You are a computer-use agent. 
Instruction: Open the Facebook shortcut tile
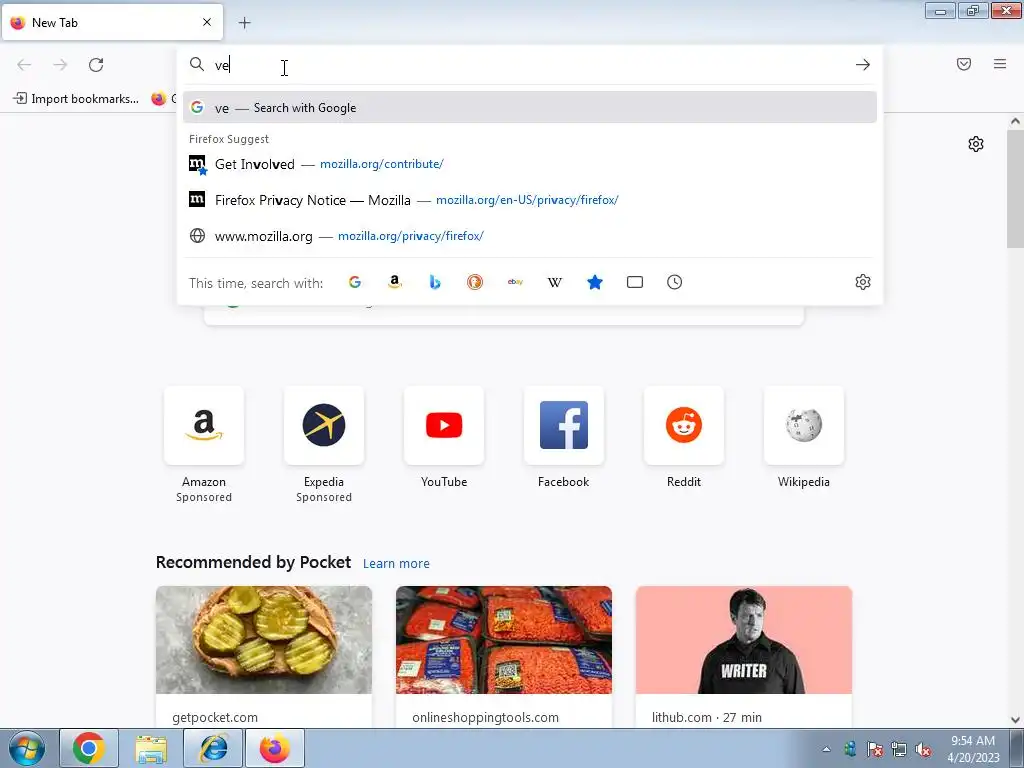[564, 438]
